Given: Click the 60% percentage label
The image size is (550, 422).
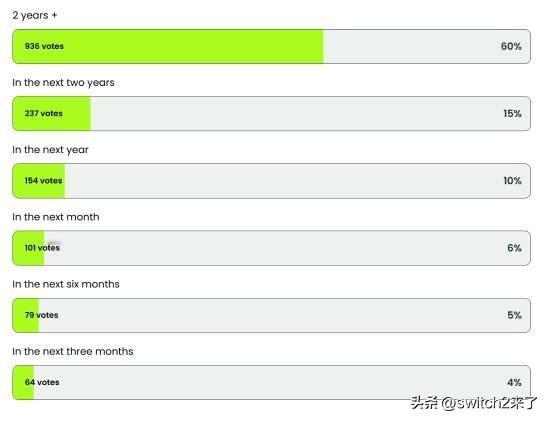Looking at the screenshot, I should [511, 46].
